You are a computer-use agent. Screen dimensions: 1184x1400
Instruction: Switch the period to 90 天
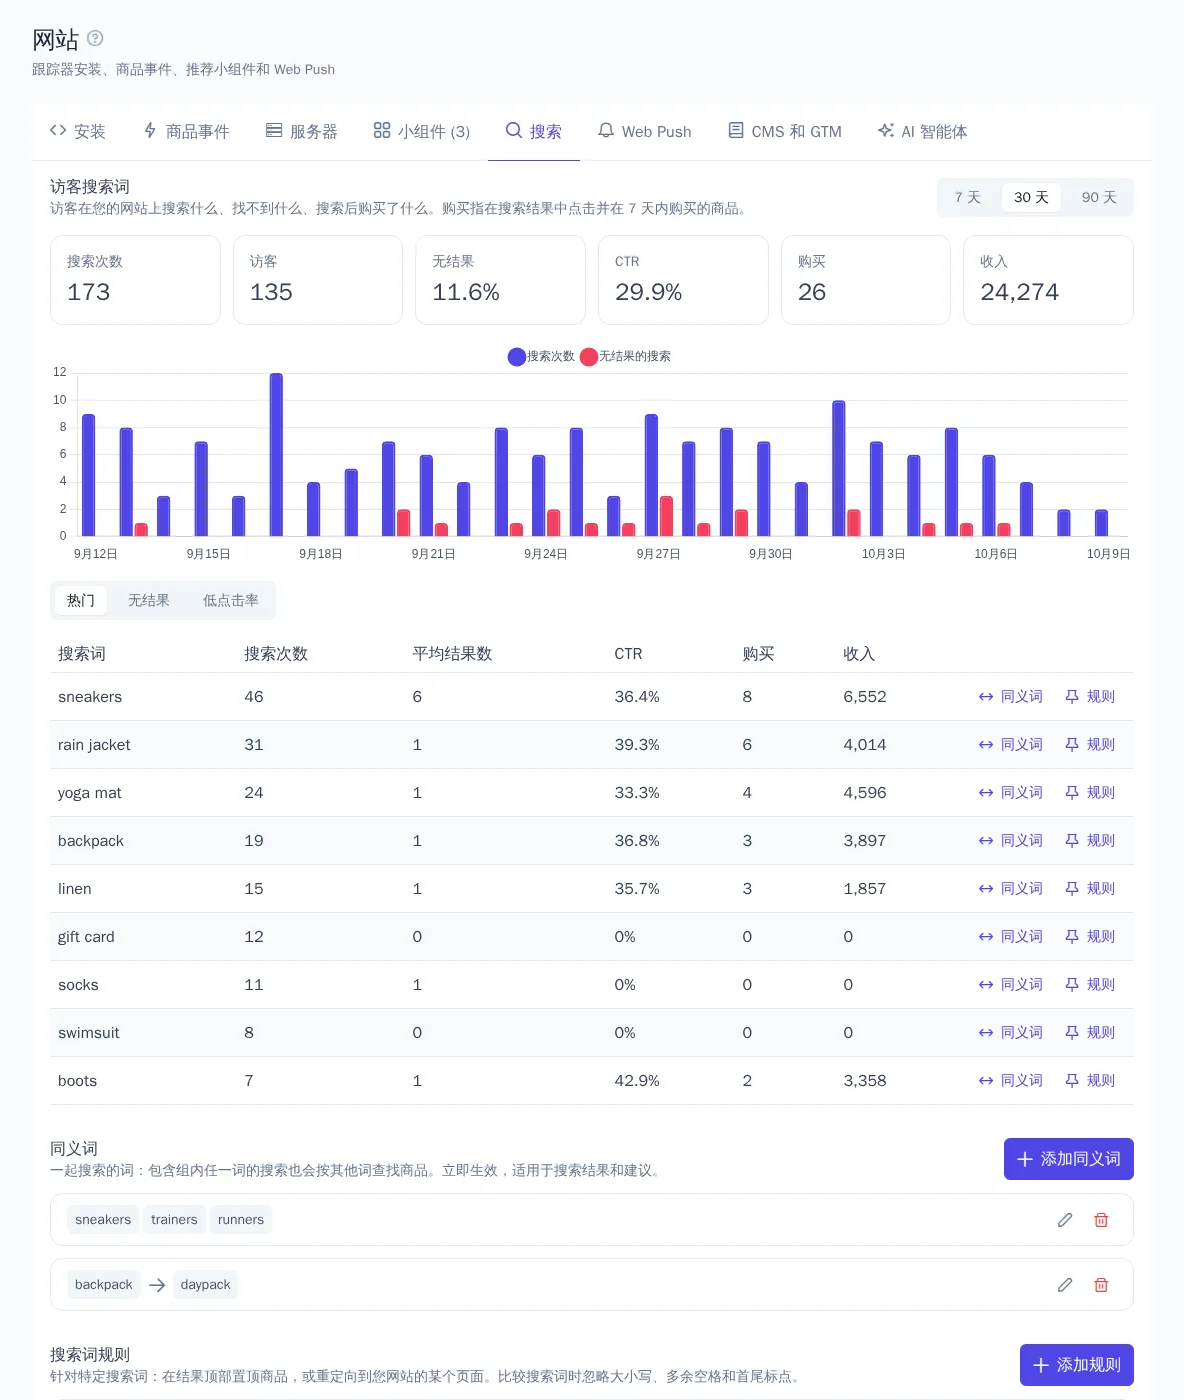click(1099, 197)
